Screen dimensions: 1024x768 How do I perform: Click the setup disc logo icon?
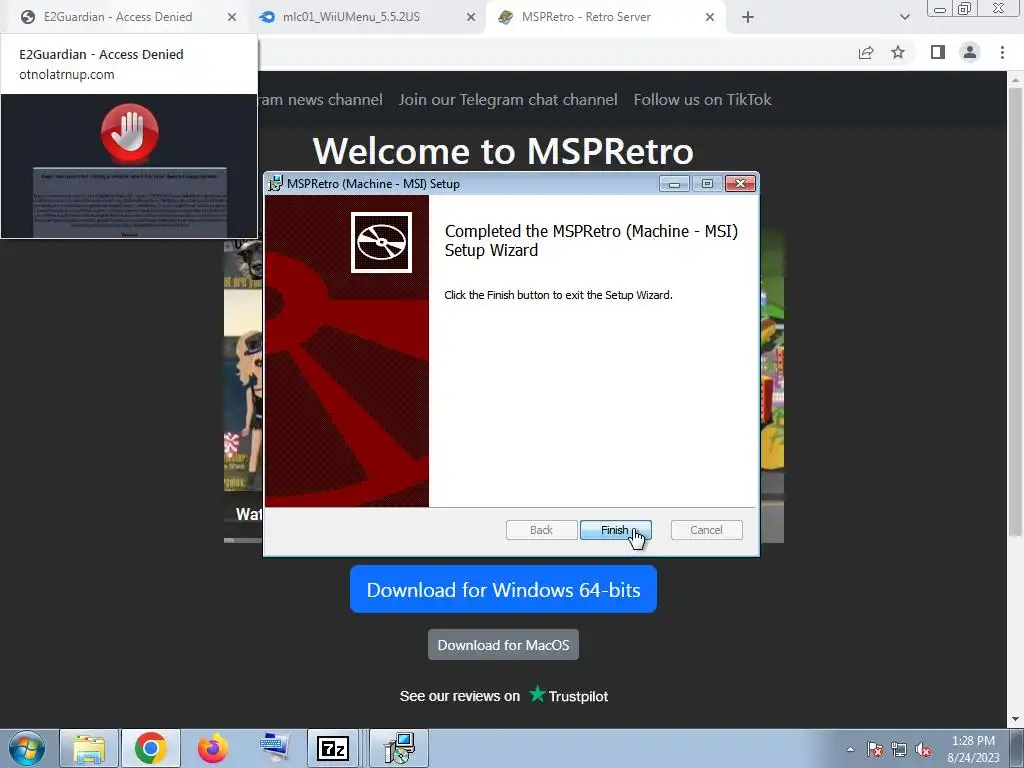pyautogui.click(x=381, y=242)
